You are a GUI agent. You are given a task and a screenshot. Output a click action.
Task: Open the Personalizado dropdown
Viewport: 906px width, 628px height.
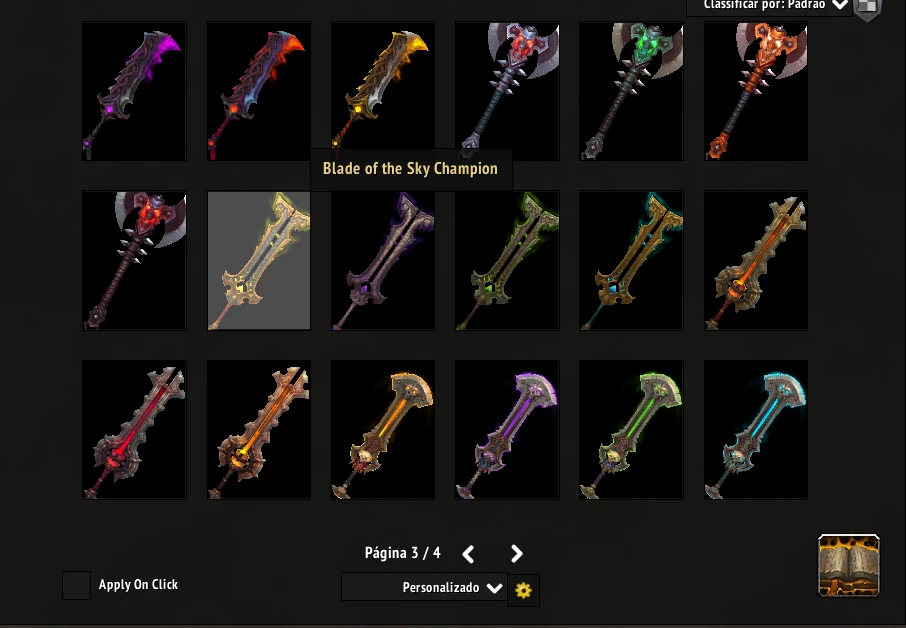pyautogui.click(x=424, y=587)
